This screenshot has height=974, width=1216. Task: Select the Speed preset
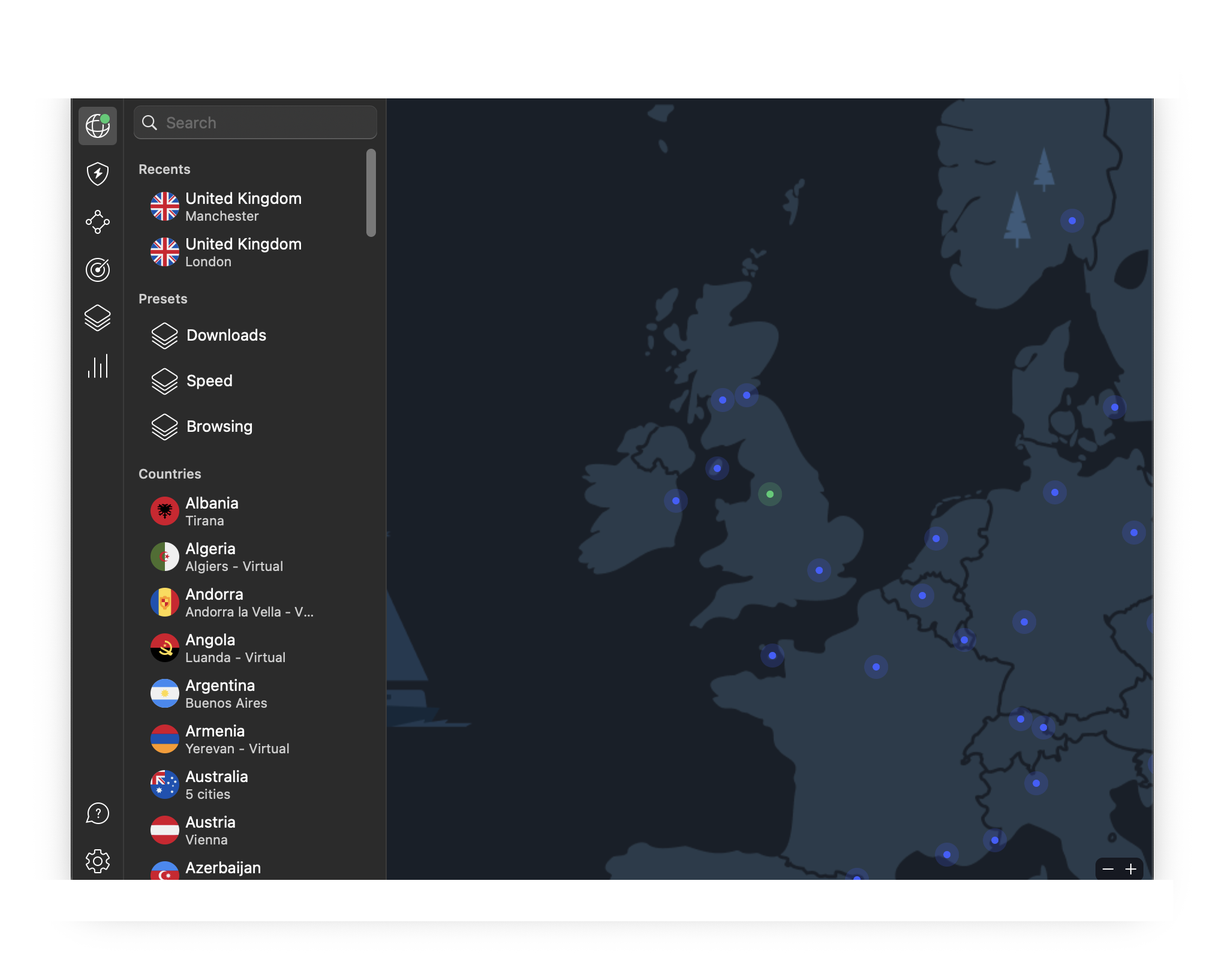pos(209,381)
